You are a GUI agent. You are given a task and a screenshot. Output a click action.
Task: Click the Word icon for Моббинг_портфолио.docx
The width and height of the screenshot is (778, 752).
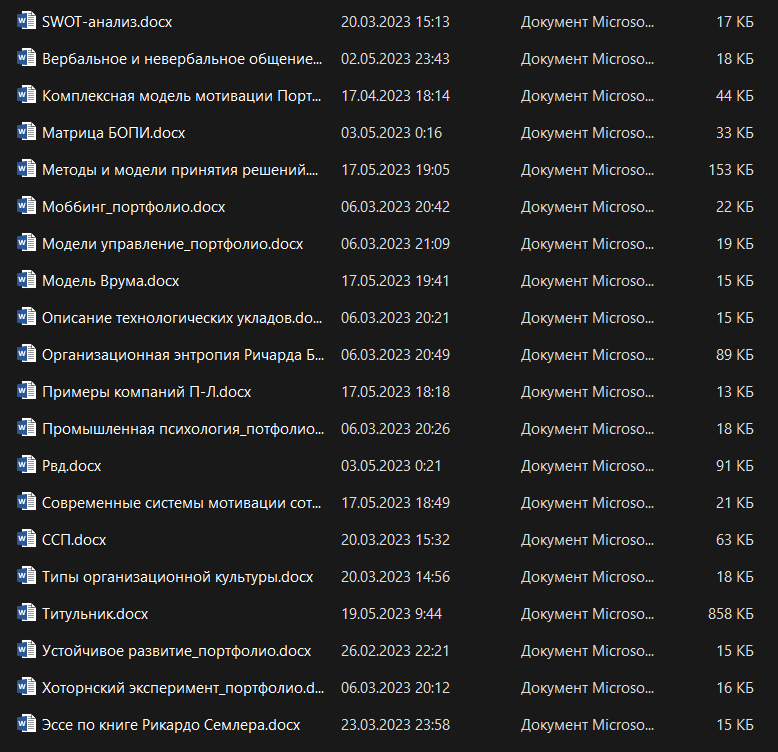pos(26,207)
